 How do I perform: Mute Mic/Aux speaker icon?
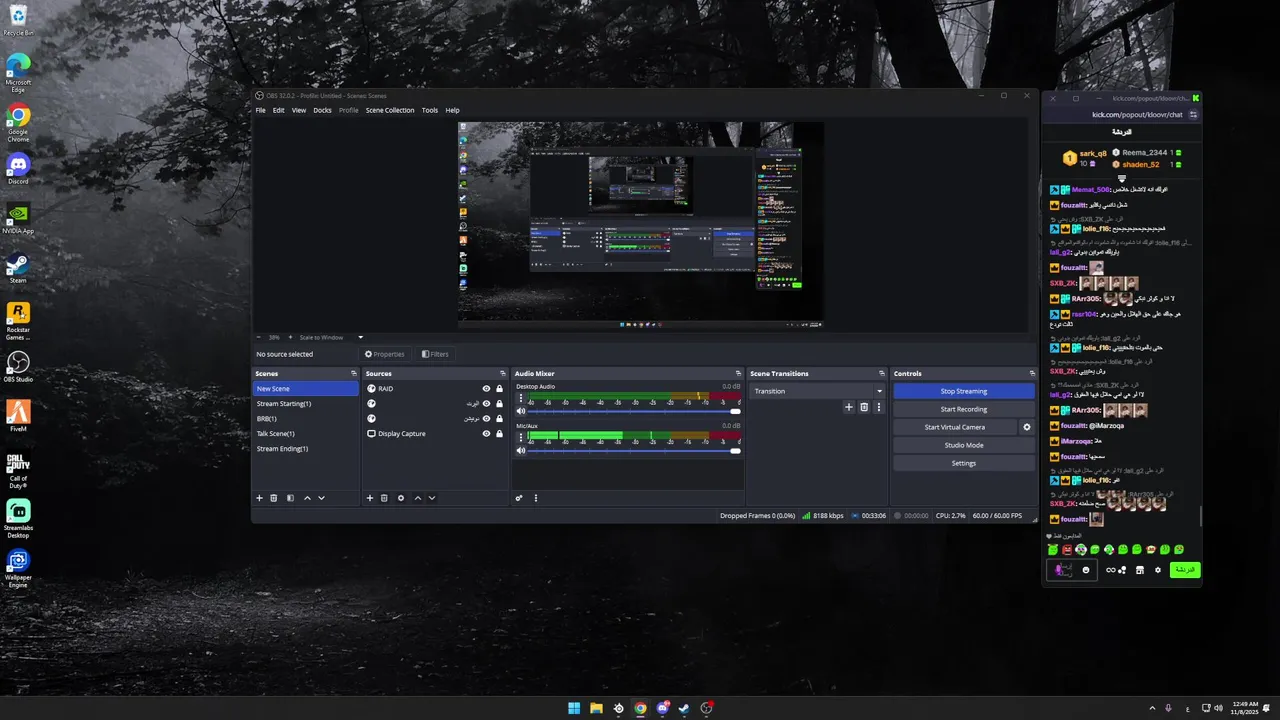pyautogui.click(x=520, y=451)
